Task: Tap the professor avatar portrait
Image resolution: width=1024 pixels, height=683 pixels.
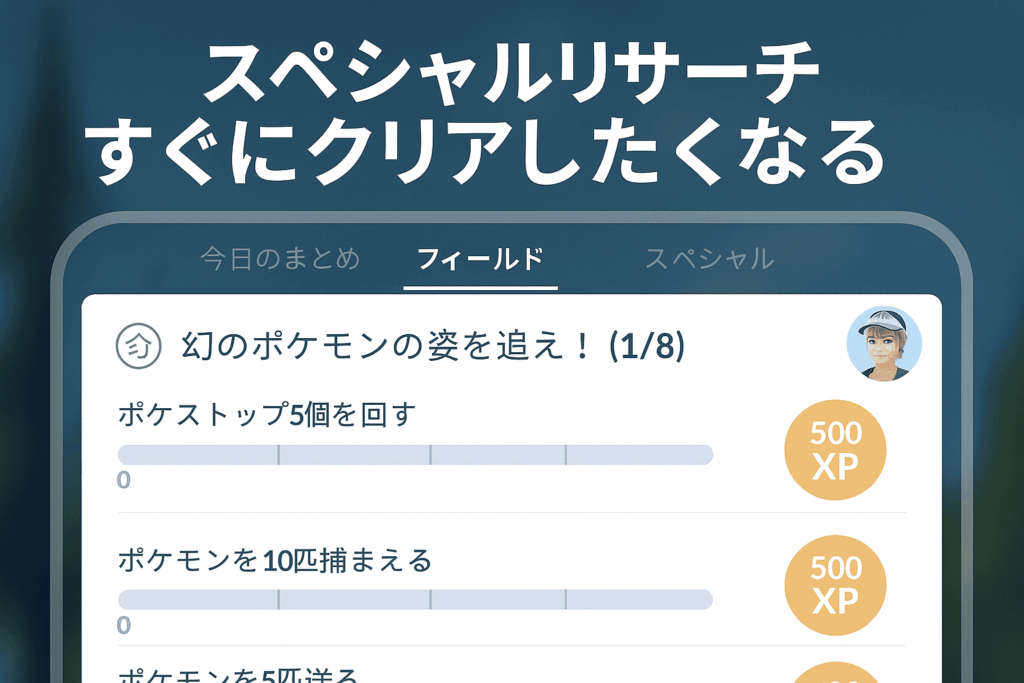Action: (884, 344)
